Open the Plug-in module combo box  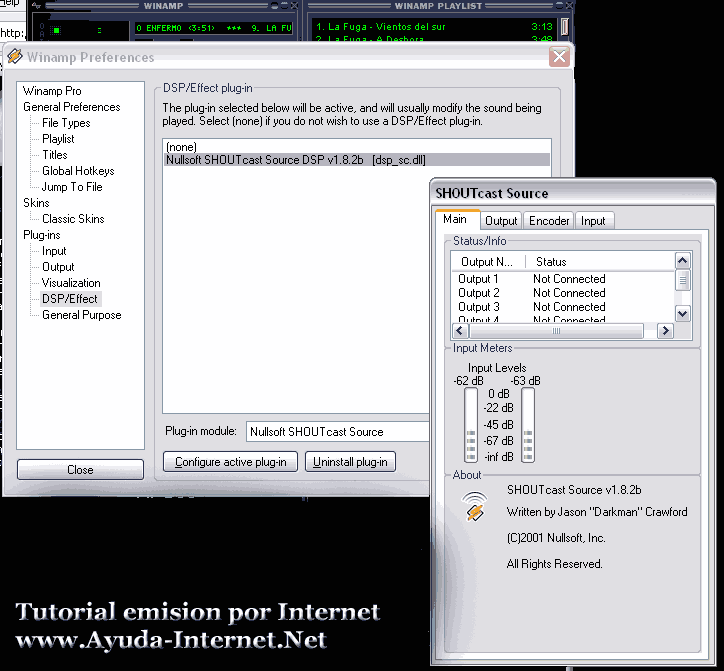[338, 432]
